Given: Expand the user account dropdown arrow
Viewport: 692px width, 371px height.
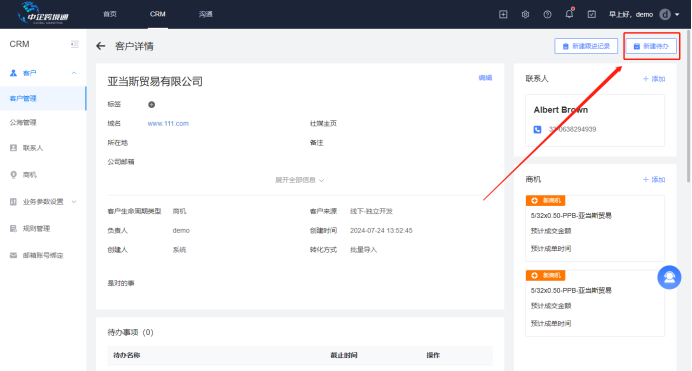Looking at the screenshot, I should click(x=677, y=15).
